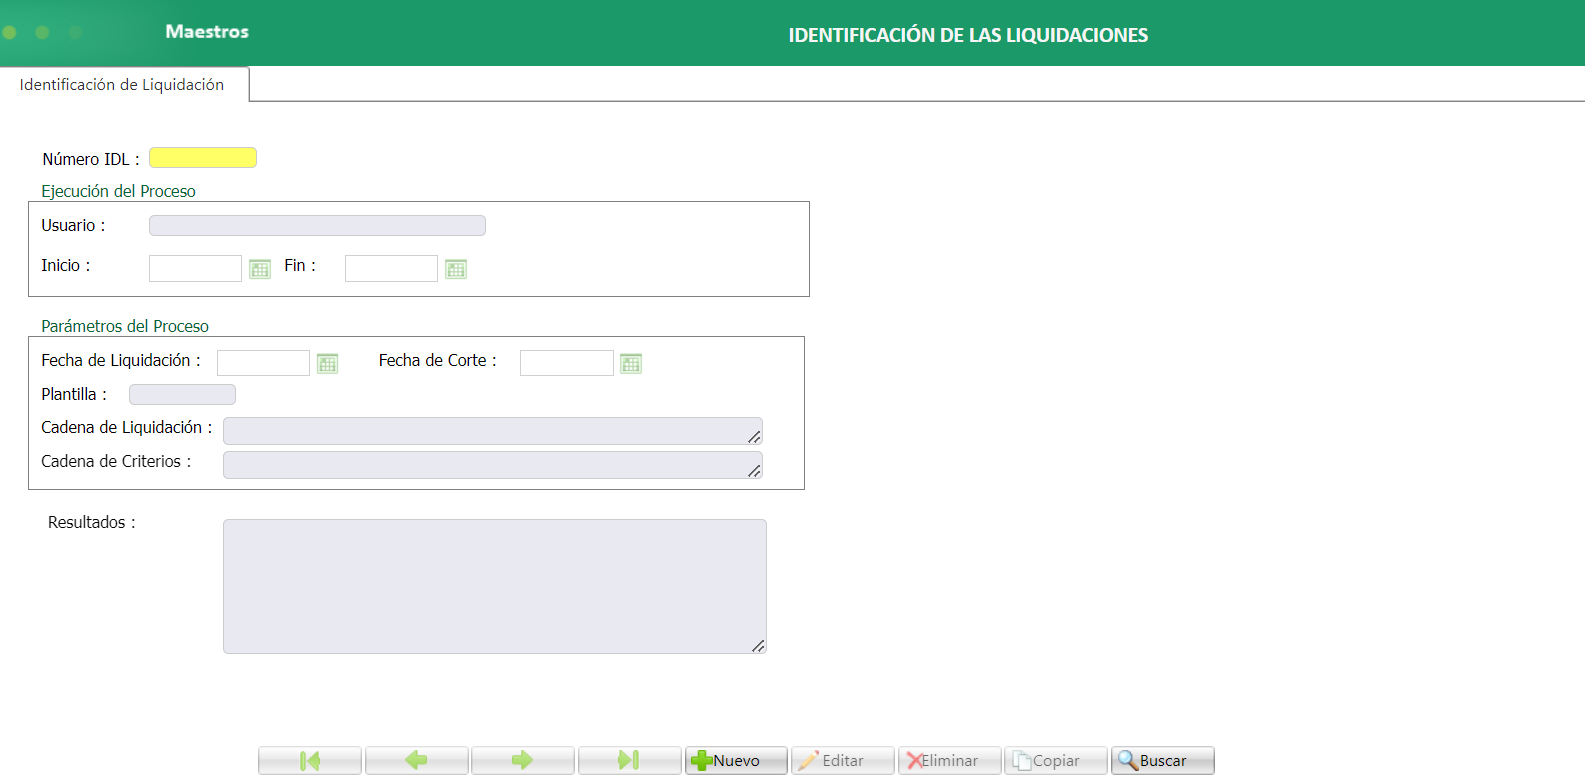Go to the next record
The image size is (1585, 777).
(x=522, y=760)
